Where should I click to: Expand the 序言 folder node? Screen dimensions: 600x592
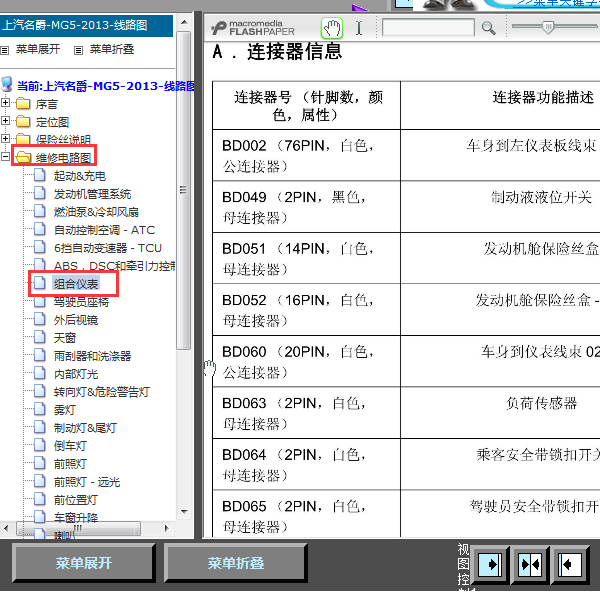[x=5, y=103]
